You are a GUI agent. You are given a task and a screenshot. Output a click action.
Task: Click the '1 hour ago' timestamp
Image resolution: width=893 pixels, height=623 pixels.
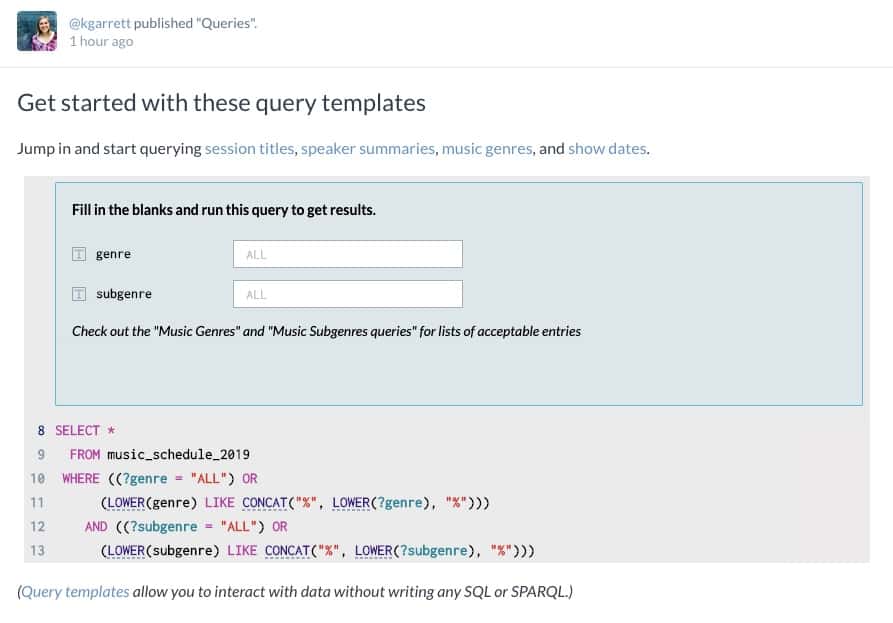point(101,42)
